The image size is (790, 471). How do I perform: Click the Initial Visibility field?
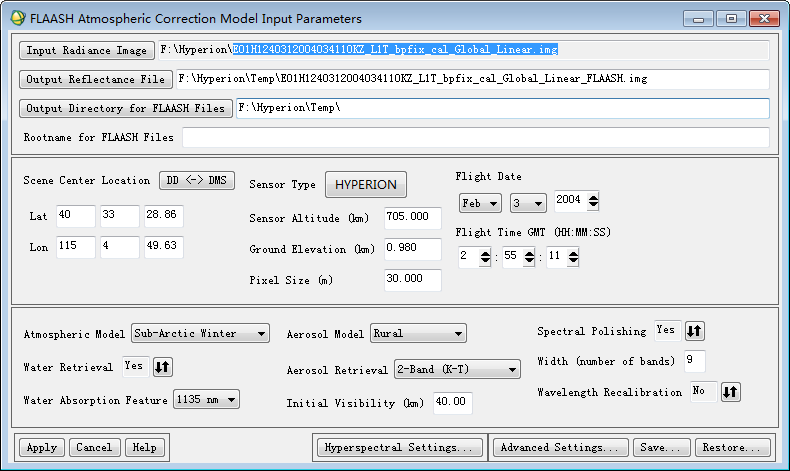[x=452, y=402]
